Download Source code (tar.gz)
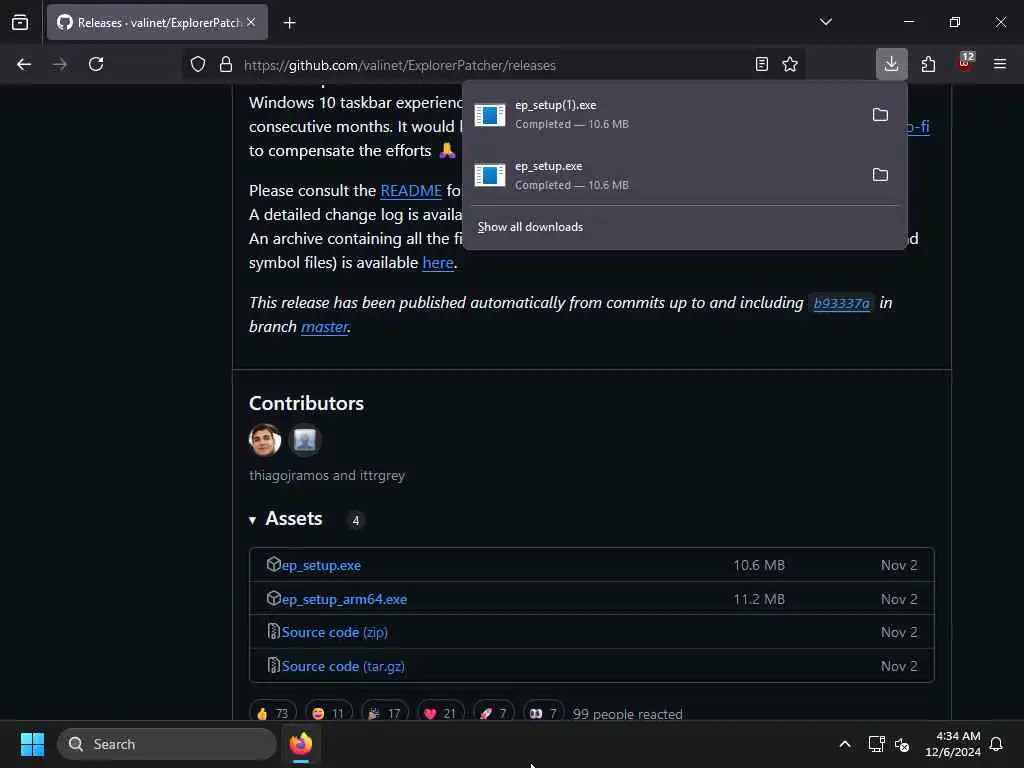This screenshot has height=768, width=1024. pos(343,666)
